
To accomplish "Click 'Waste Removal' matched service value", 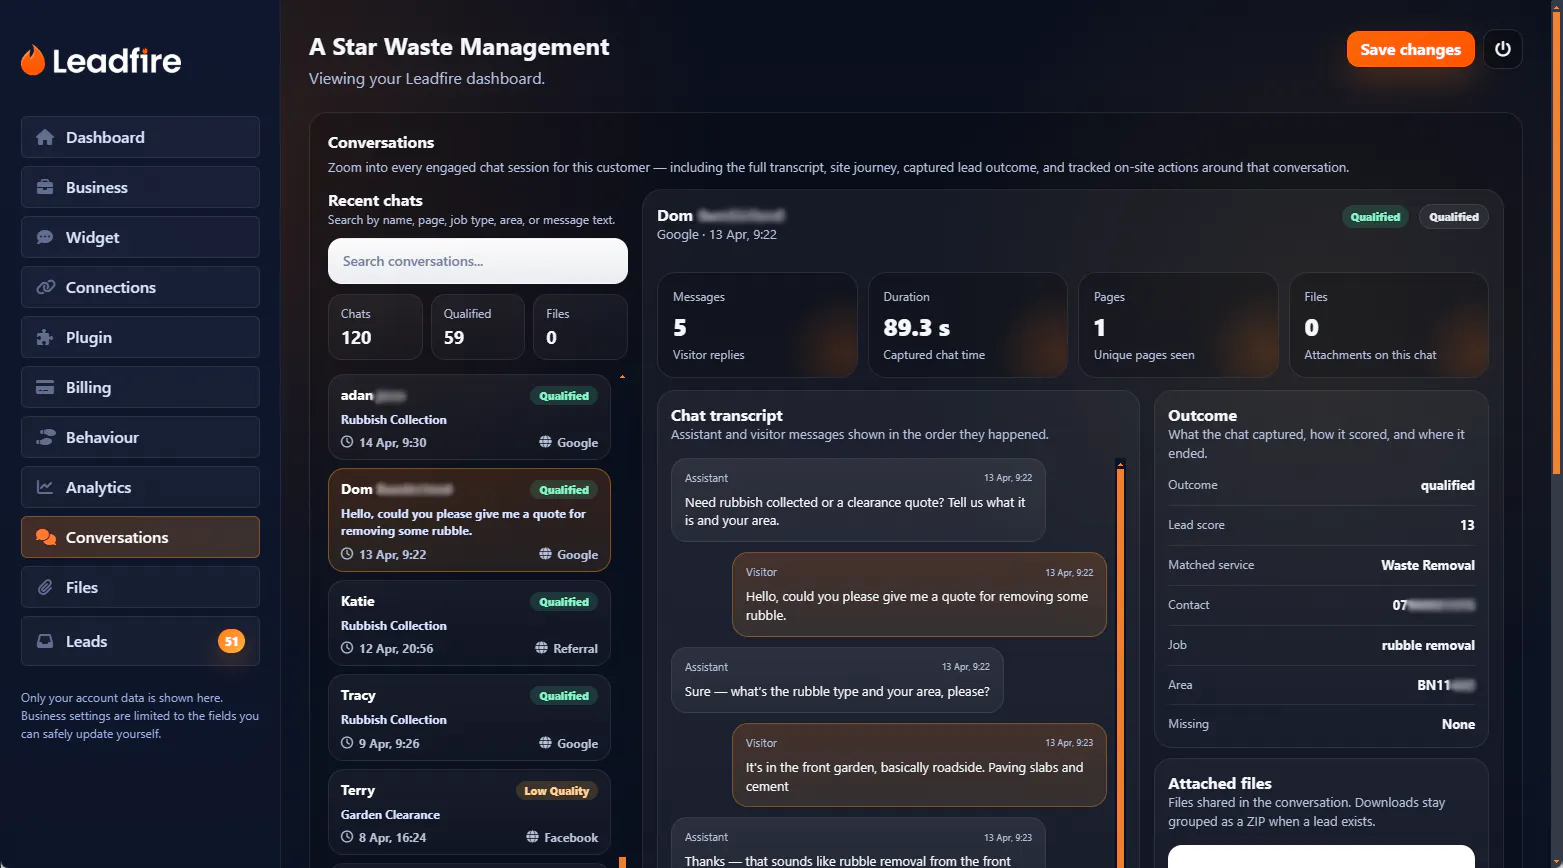I will click(x=1427, y=565).
